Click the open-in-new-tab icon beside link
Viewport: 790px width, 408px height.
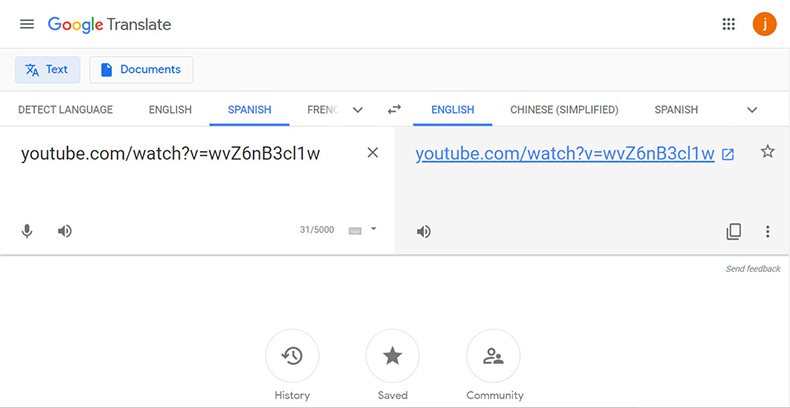click(x=728, y=154)
